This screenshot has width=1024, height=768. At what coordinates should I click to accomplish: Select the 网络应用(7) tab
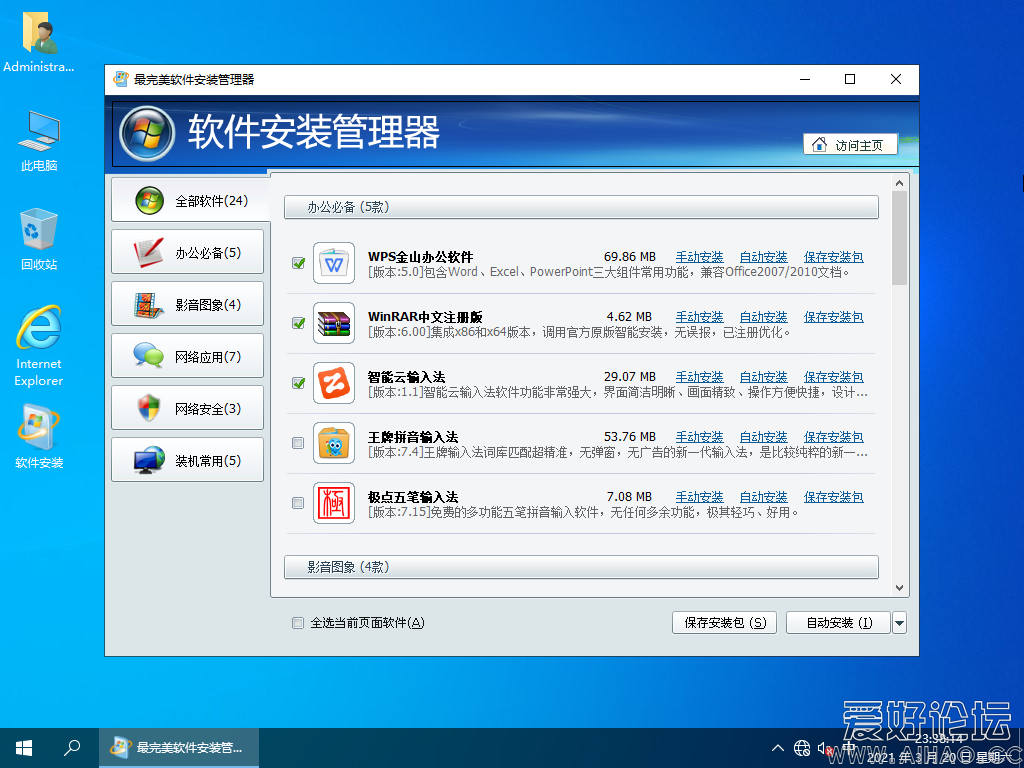click(x=187, y=357)
